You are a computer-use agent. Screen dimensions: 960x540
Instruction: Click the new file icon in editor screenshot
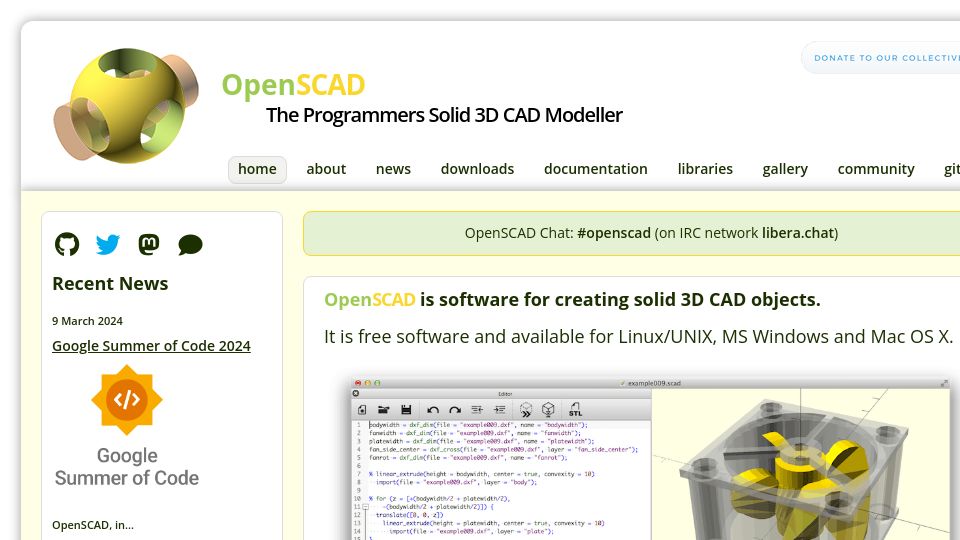(362, 410)
